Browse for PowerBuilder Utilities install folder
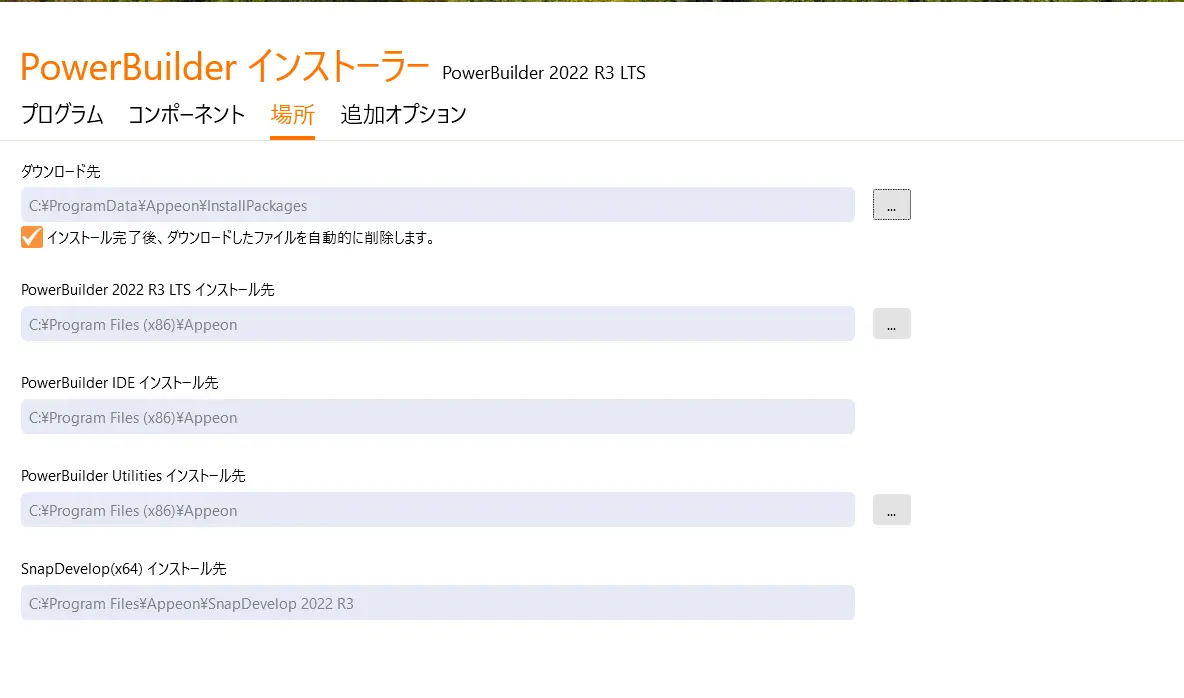This screenshot has height=698, width=1184. point(891,510)
